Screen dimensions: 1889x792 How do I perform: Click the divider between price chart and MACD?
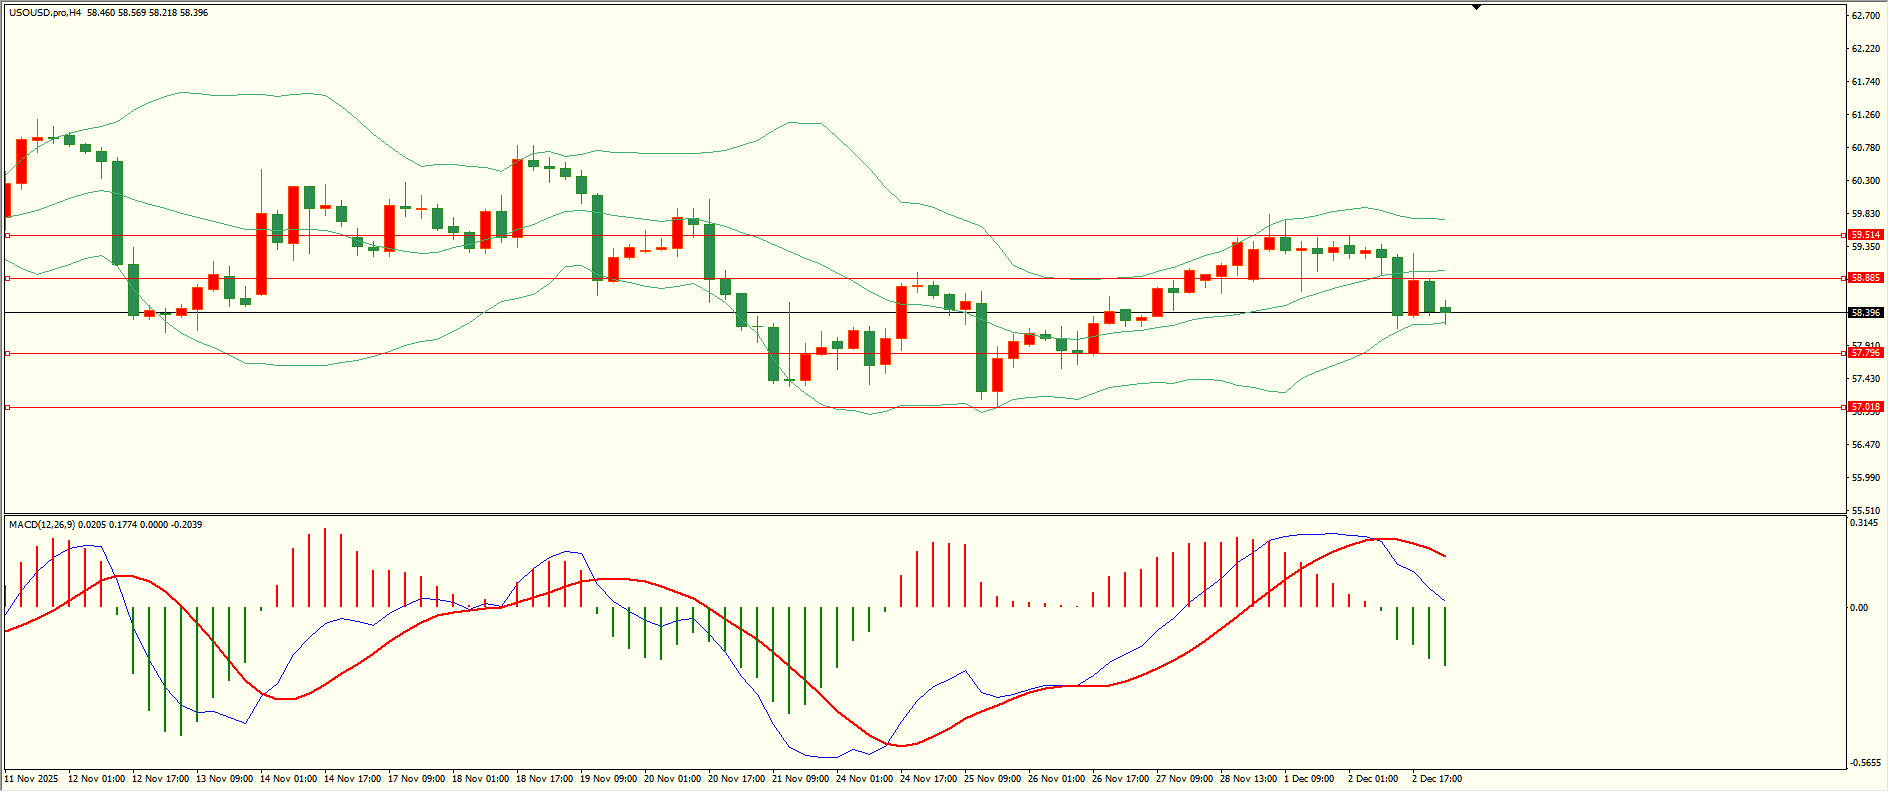(924, 515)
